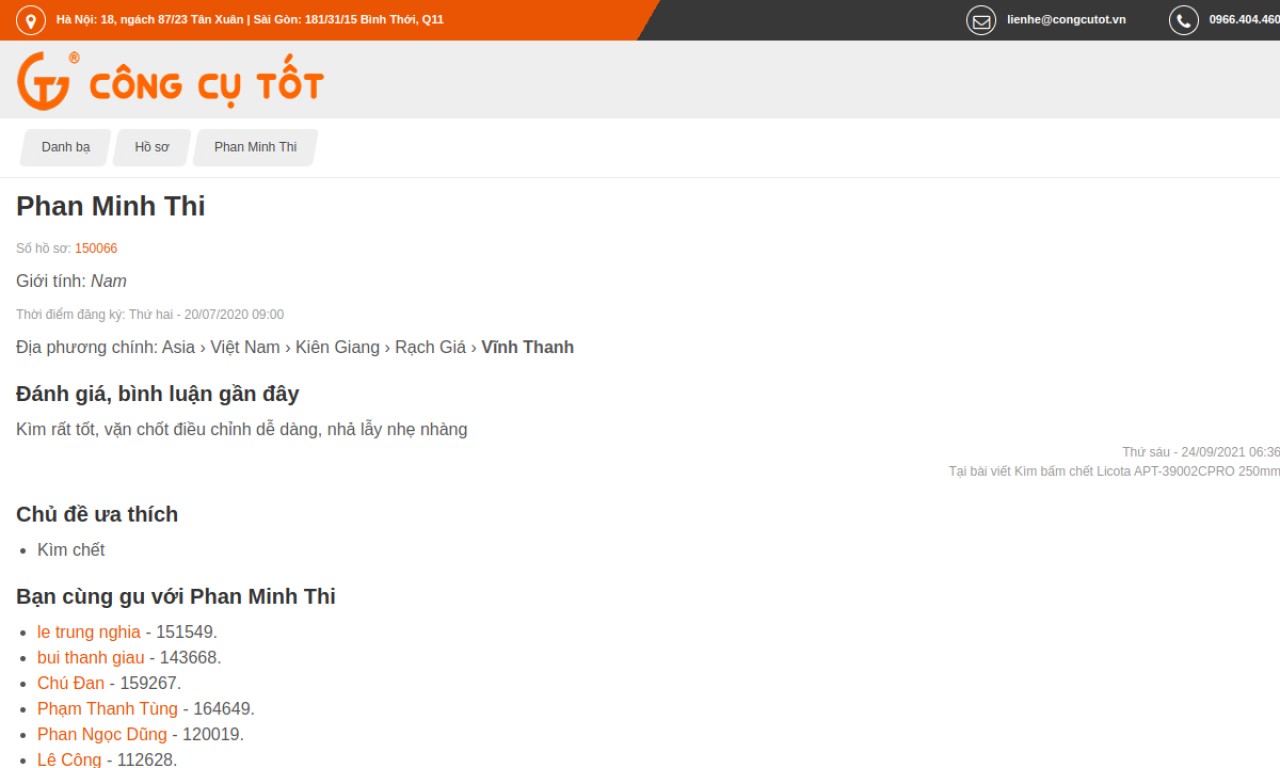This screenshot has height=768, width=1280.
Task: Click the email envelope icon
Action: pyautogui.click(x=981, y=20)
